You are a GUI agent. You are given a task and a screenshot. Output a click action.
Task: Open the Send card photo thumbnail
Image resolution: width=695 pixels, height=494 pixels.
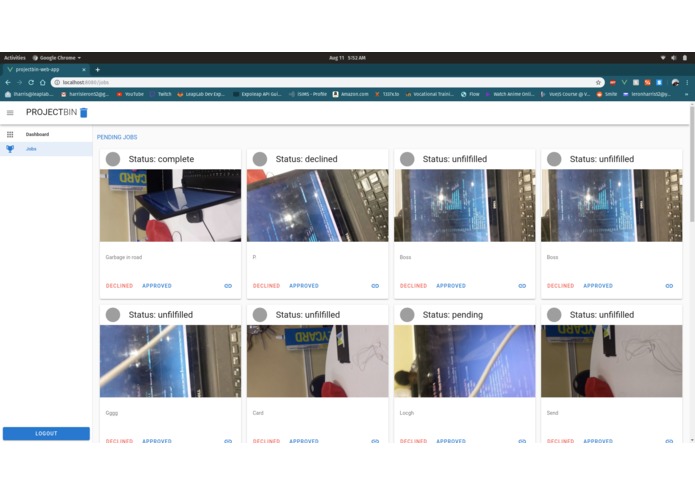612,361
